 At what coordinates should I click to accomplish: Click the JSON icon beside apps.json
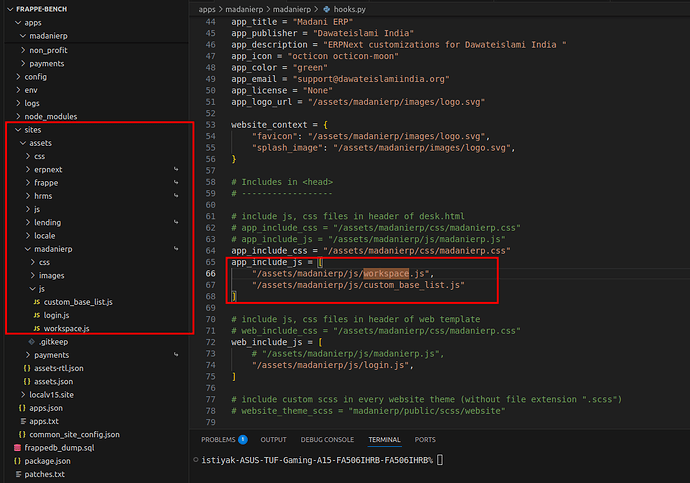coord(21,408)
